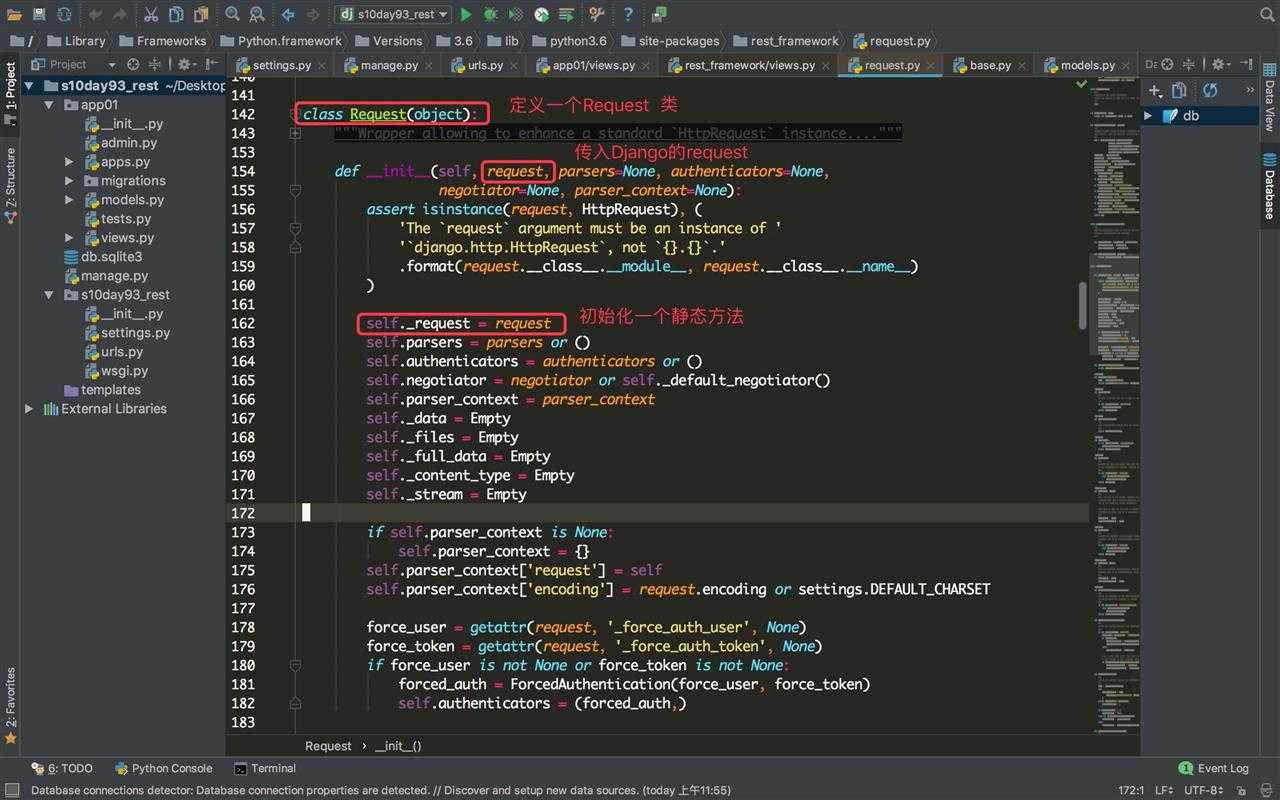Image resolution: width=1280 pixels, height=800 pixels.
Task: Click the Replace toolbar icon
Action: click(257, 14)
